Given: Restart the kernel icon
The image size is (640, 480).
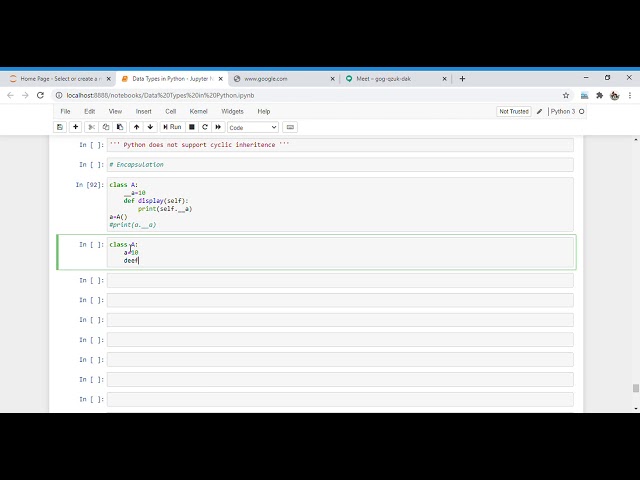Looking at the screenshot, I should click(x=205, y=127).
